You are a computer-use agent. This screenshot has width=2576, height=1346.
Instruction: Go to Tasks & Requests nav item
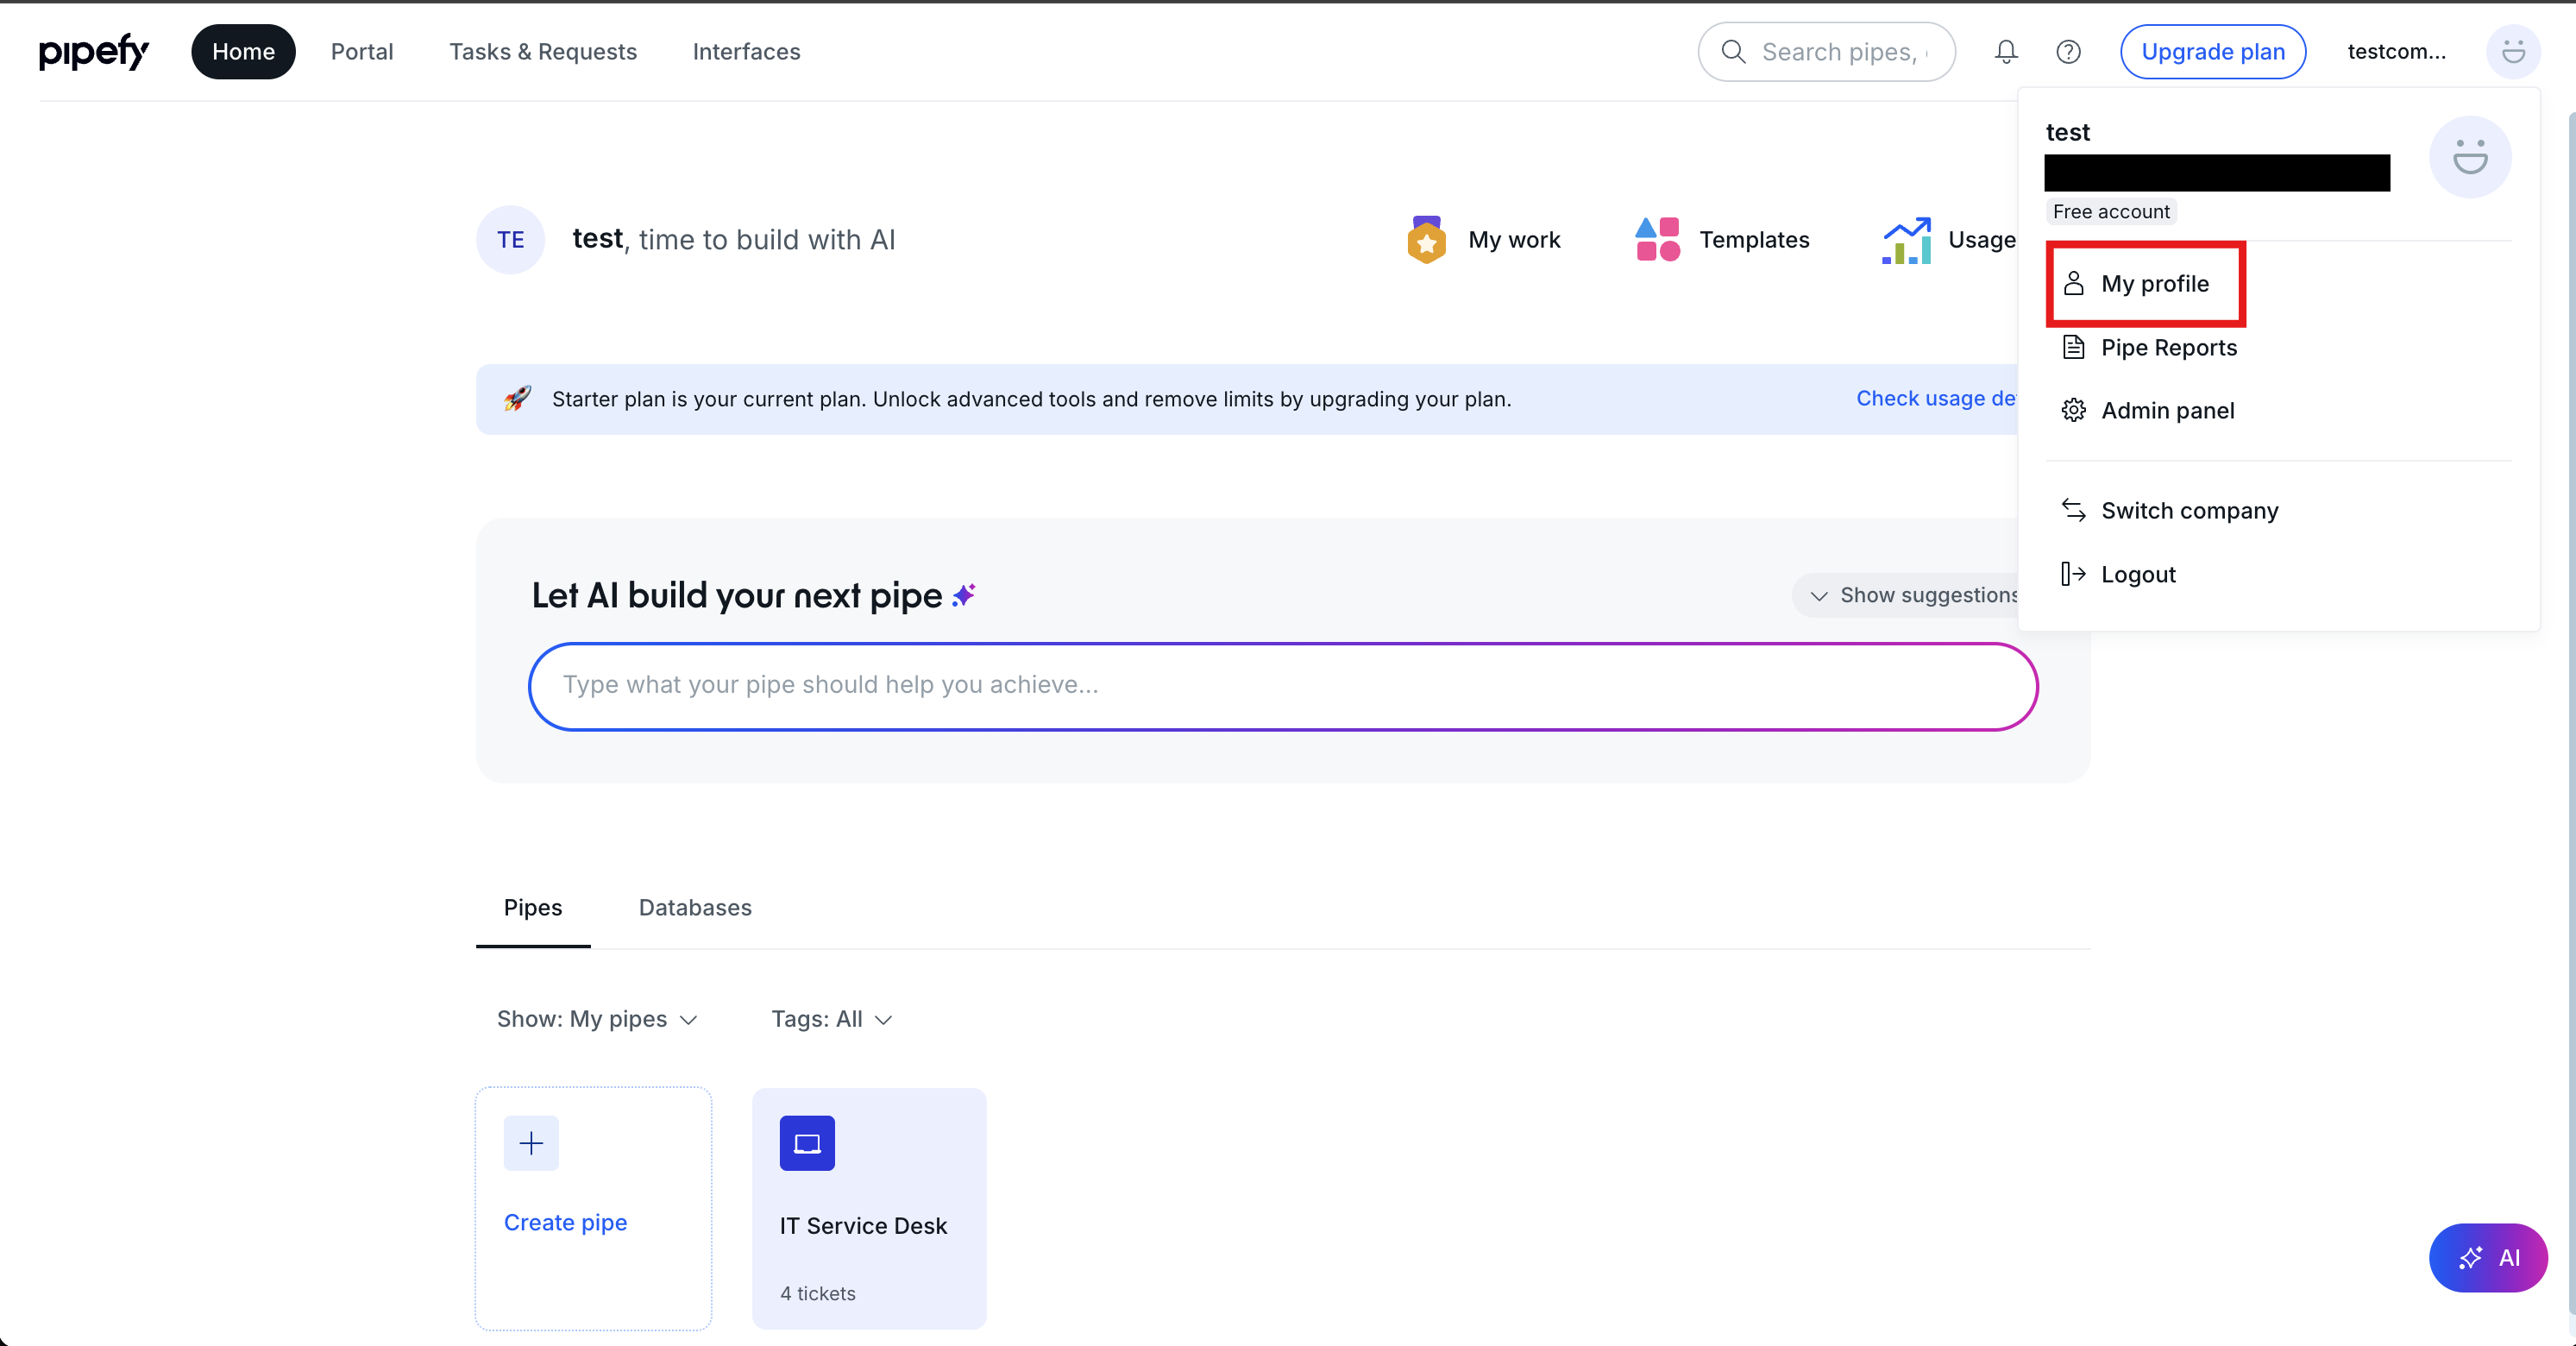(x=542, y=51)
